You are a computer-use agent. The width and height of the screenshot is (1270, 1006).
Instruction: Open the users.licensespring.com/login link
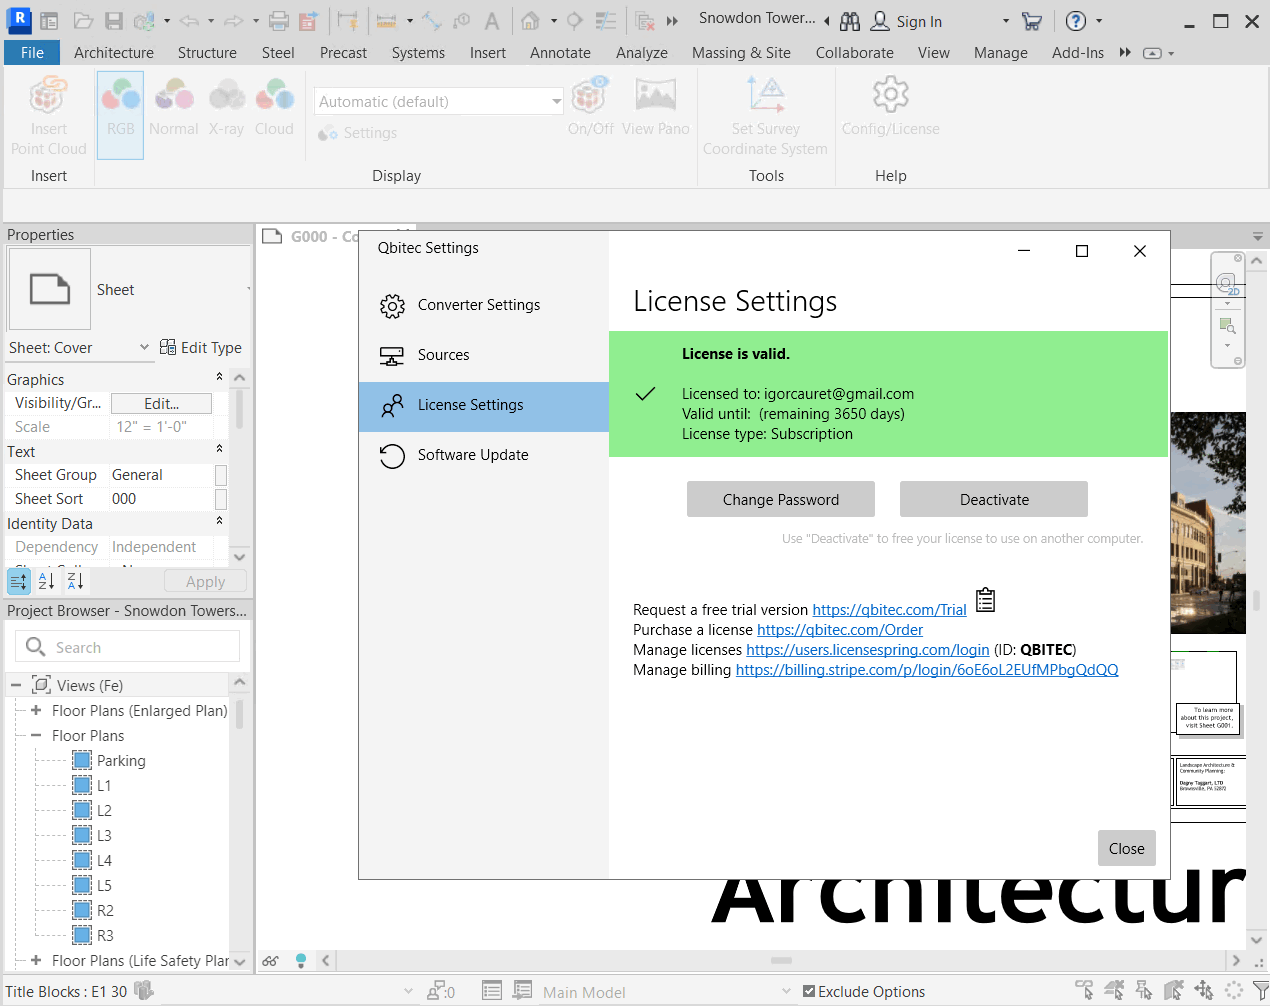pos(868,650)
